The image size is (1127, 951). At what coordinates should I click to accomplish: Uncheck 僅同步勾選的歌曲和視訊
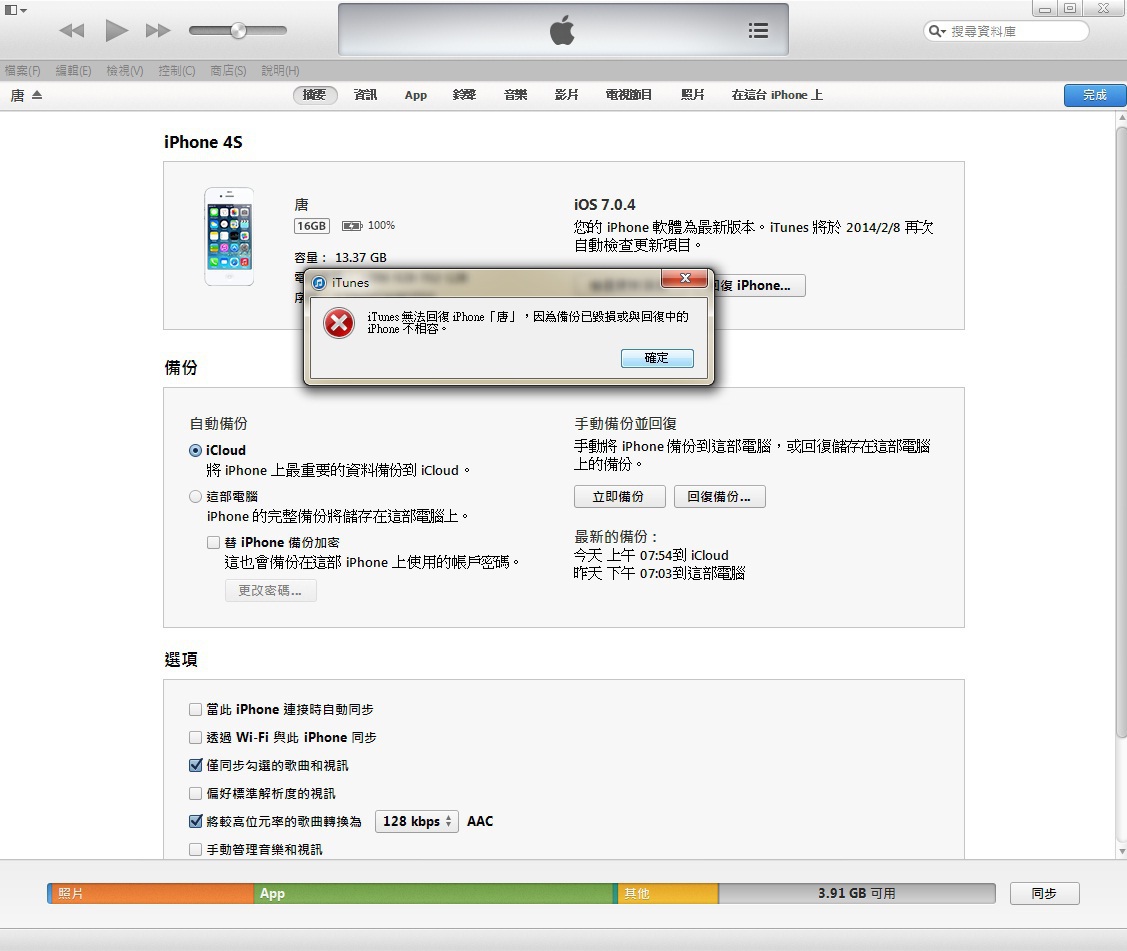(x=196, y=766)
